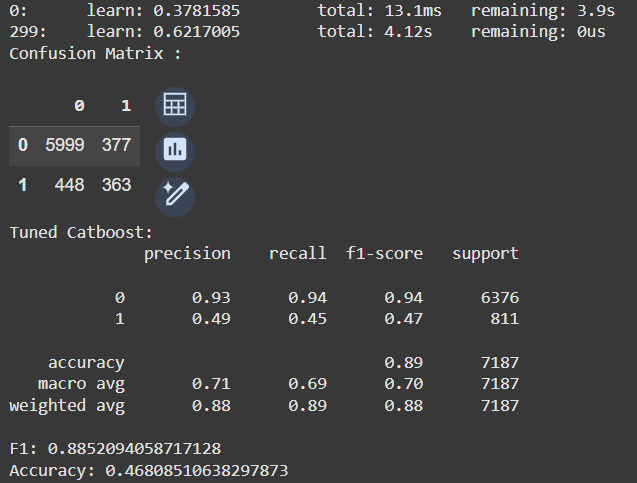Click learn value 0.6217005
Screen dimensions: 637x483
tap(197, 32)
